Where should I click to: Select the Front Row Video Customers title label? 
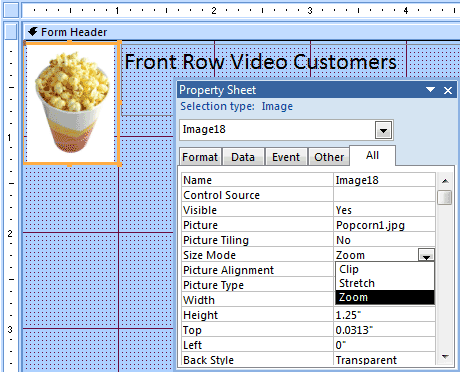pos(260,62)
